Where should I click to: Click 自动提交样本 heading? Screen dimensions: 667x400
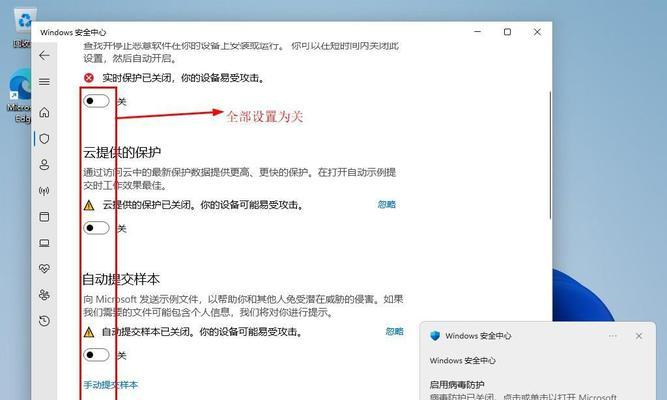(121, 280)
